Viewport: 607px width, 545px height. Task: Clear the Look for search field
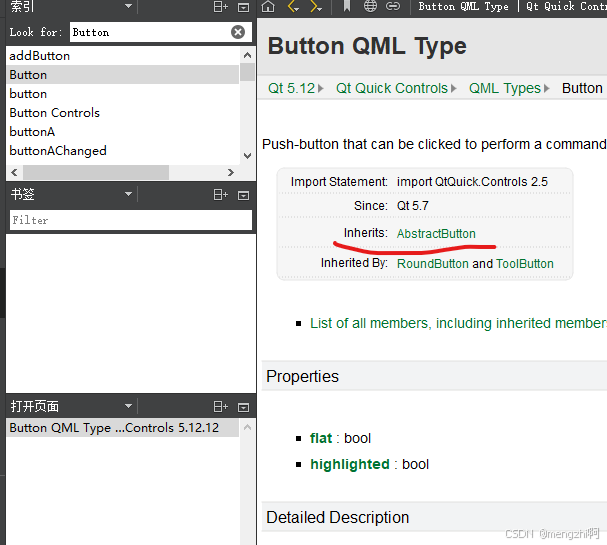pyautogui.click(x=238, y=32)
